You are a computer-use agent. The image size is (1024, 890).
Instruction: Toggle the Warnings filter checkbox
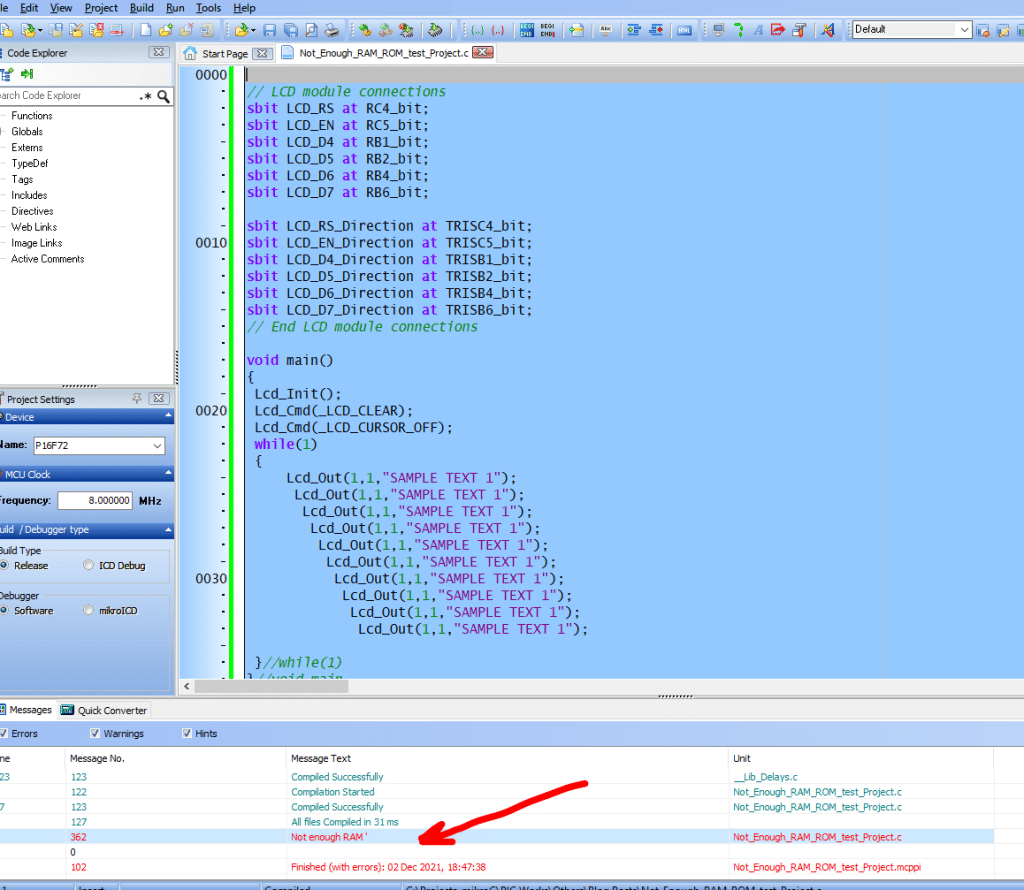tap(95, 733)
